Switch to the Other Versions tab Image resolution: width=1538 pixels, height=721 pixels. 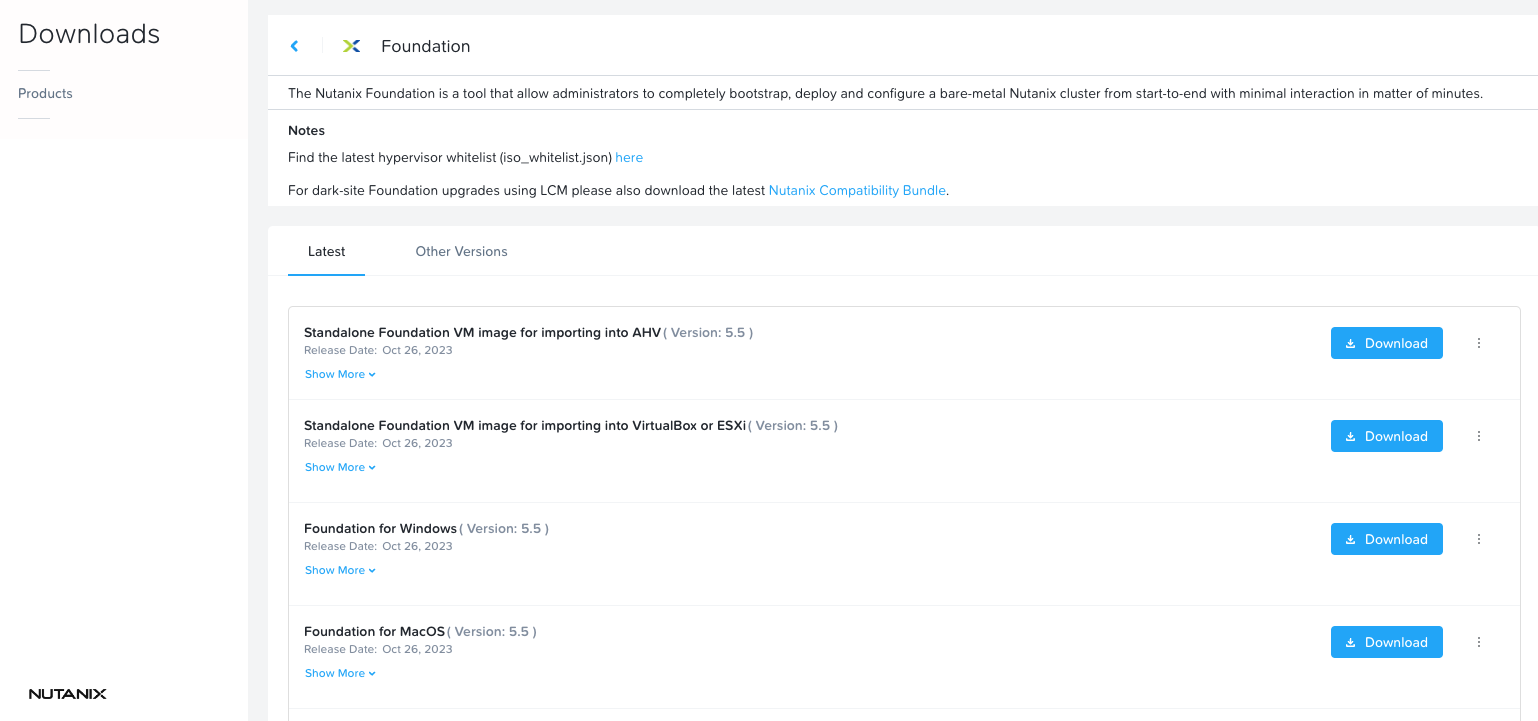pos(461,252)
